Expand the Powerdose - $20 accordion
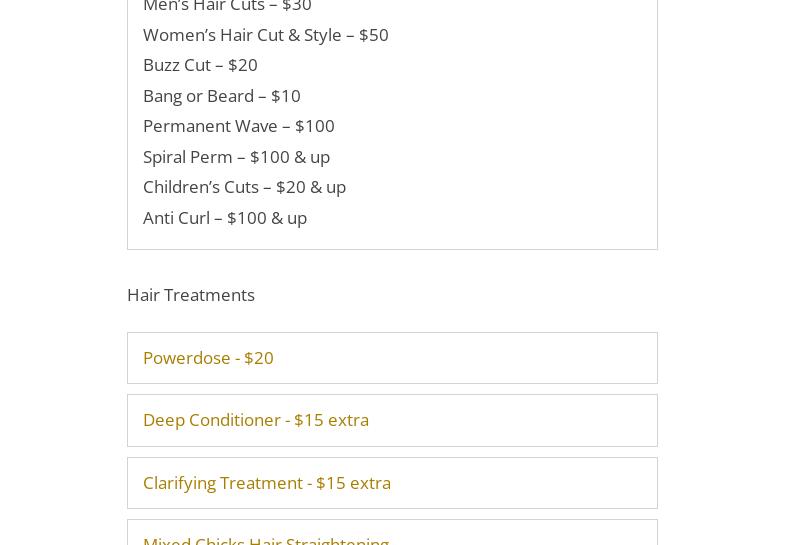The width and height of the screenshot is (785, 545). coord(392,358)
